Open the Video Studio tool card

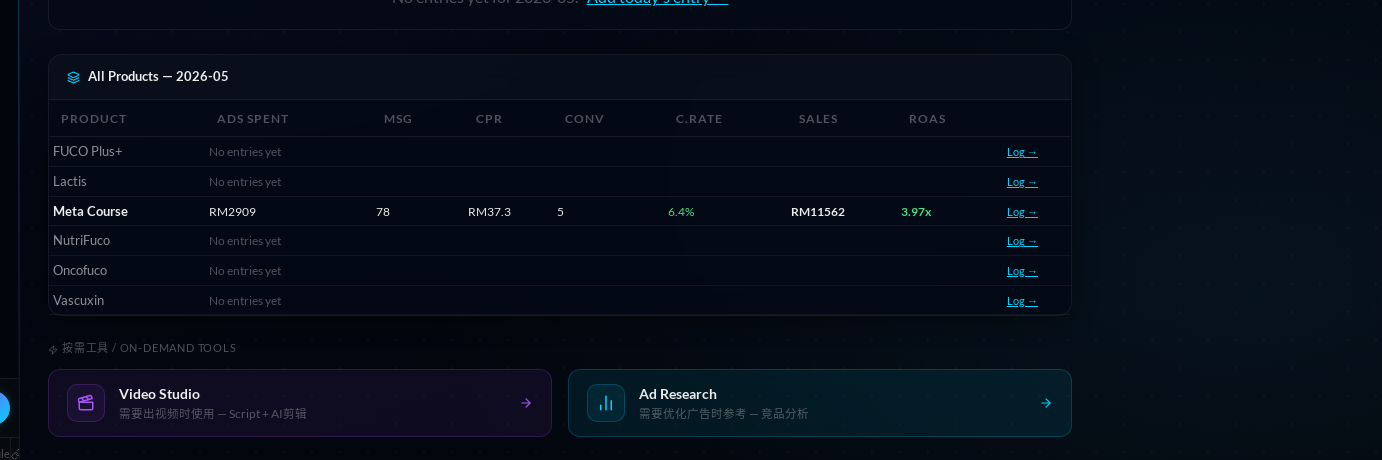(300, 403)
